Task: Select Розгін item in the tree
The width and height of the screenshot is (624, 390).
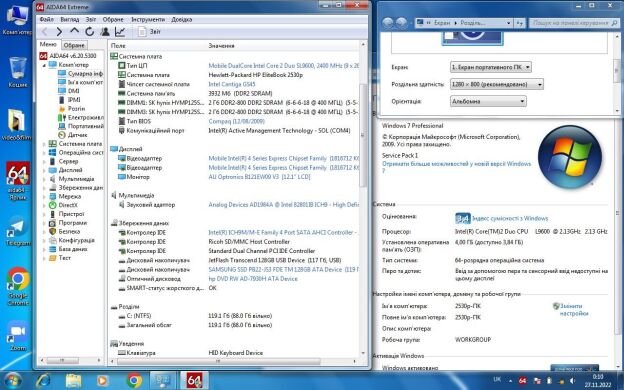Action: tap(76, 108)
